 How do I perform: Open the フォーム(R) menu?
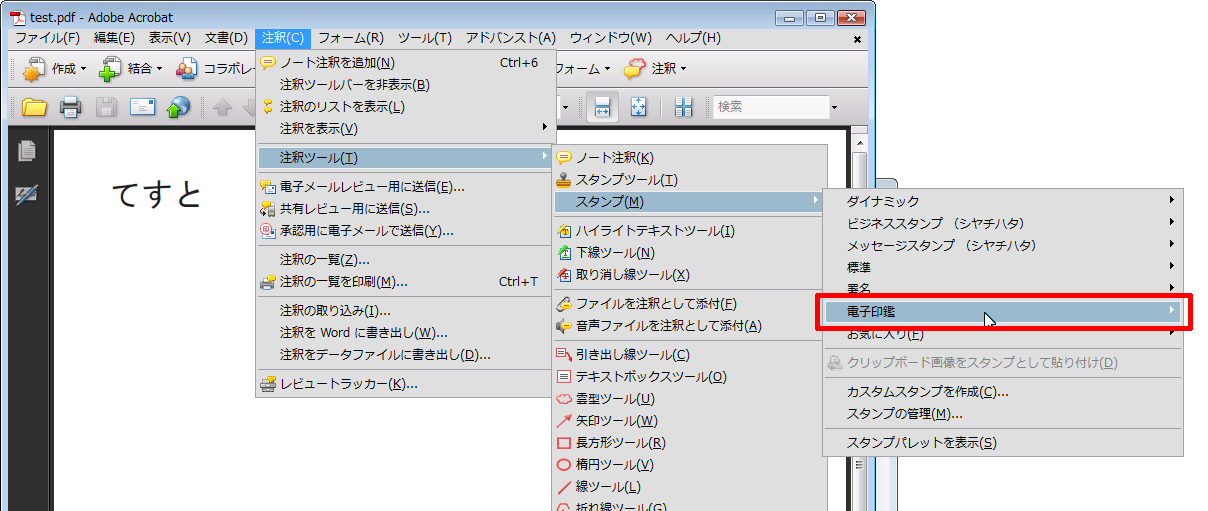coord(351,38)
